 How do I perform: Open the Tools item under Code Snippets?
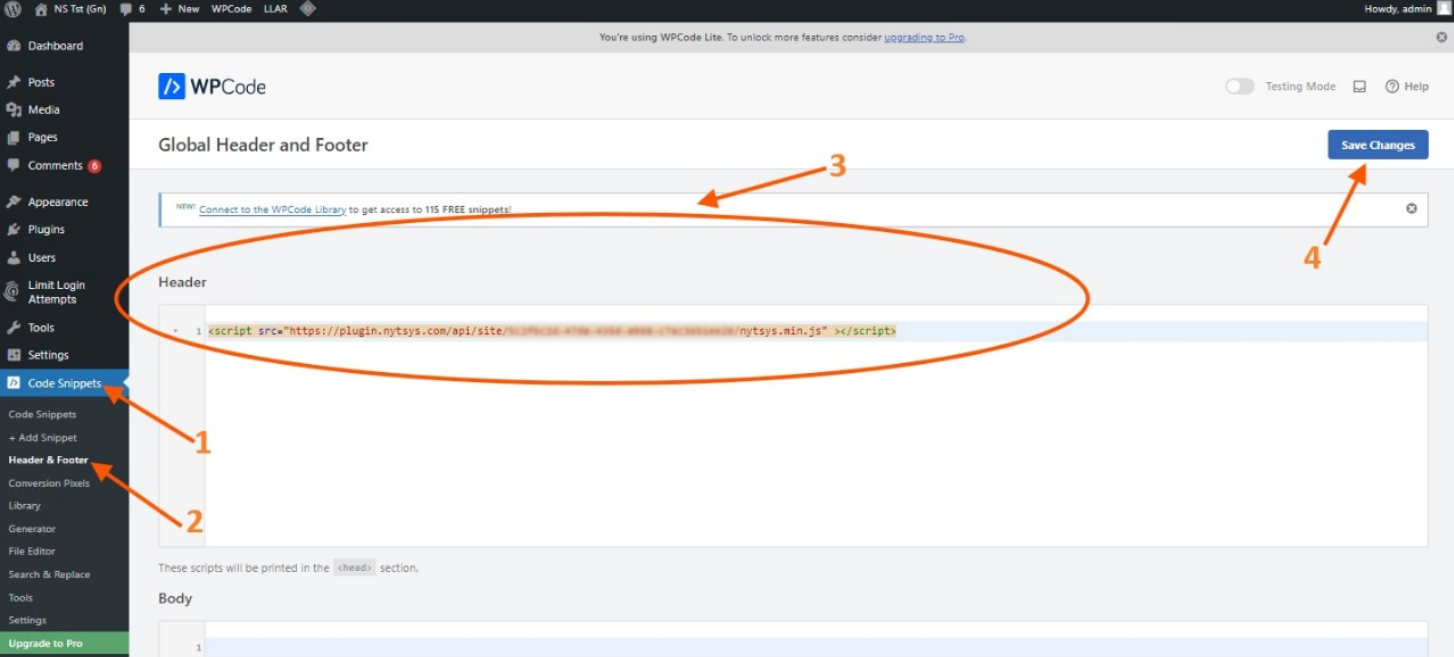point(20,598)
